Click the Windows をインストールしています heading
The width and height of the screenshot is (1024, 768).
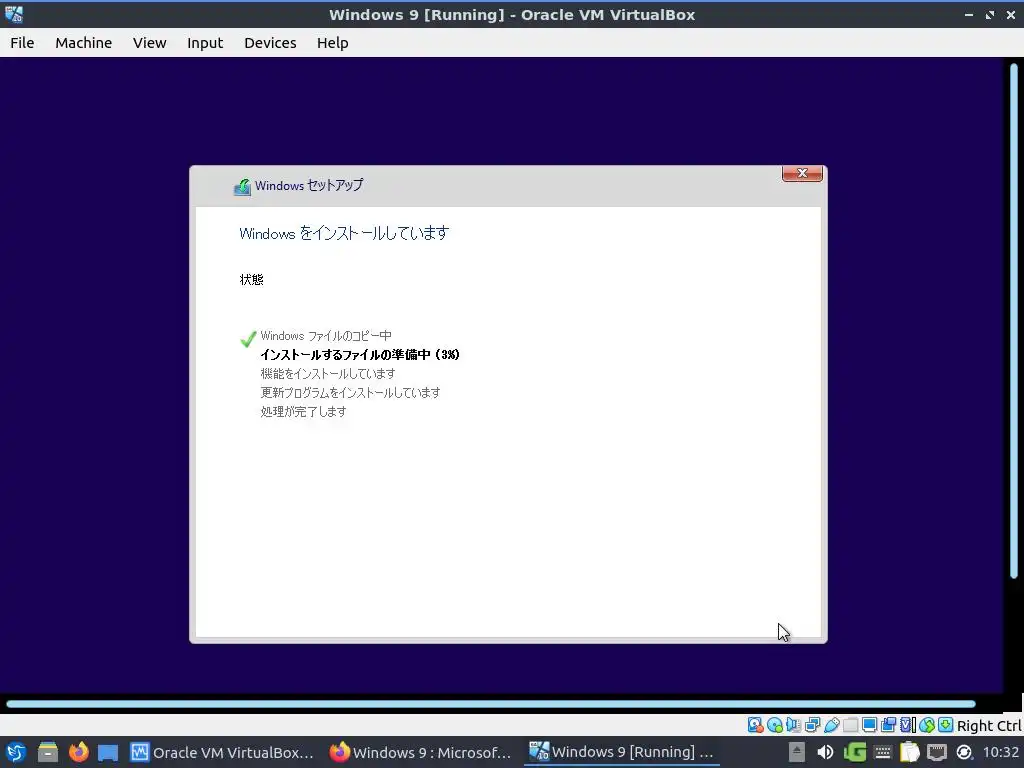[x=344, y=233]
